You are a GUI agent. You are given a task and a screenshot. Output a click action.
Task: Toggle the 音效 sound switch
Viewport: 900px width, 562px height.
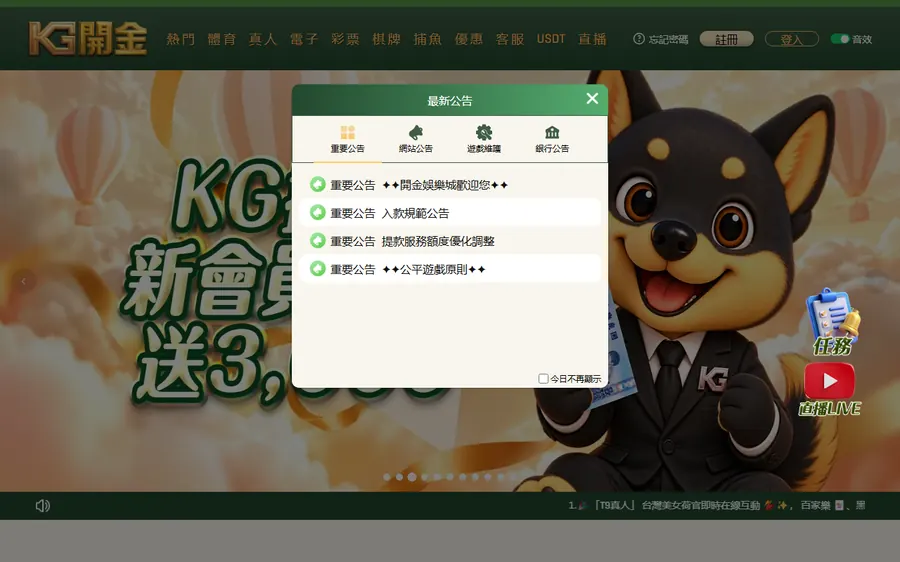click(x=840, y=39)
